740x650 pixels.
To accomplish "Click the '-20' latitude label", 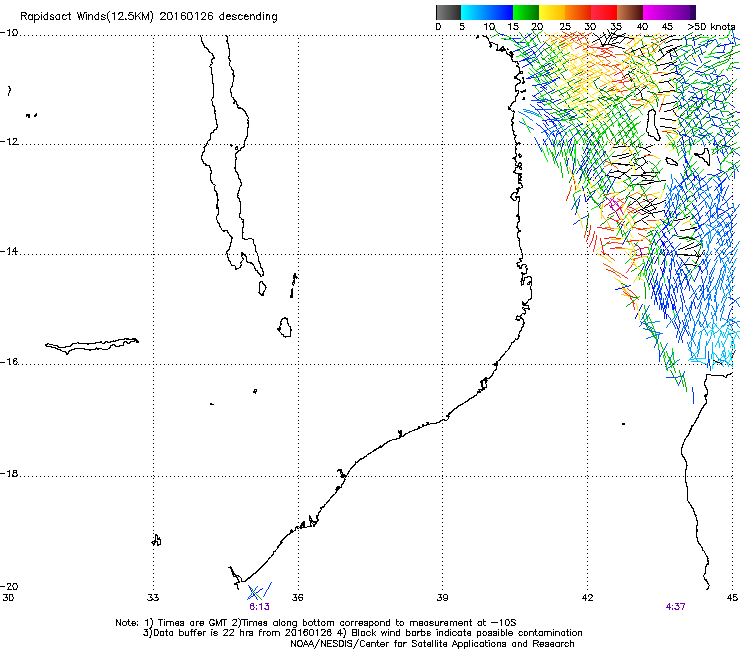I will [9, 586].
